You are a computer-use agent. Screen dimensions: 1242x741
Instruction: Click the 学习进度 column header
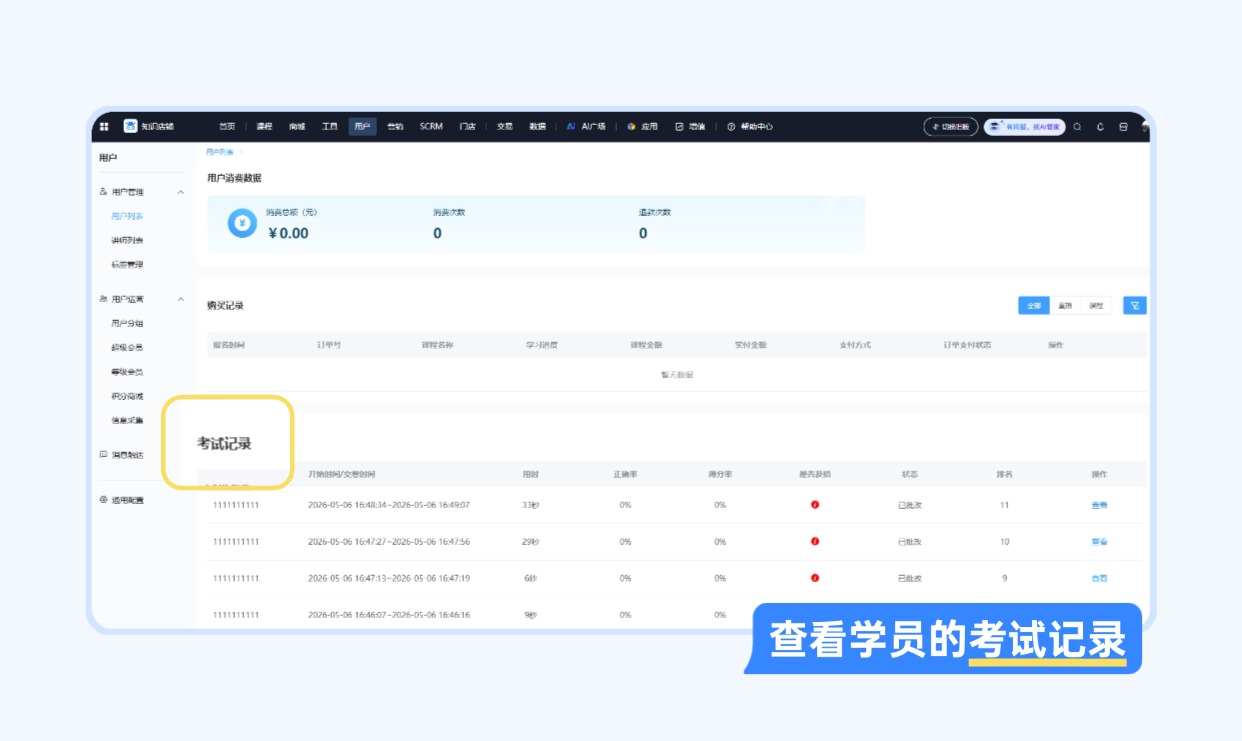pyautogui.click(x=542, y=345)
